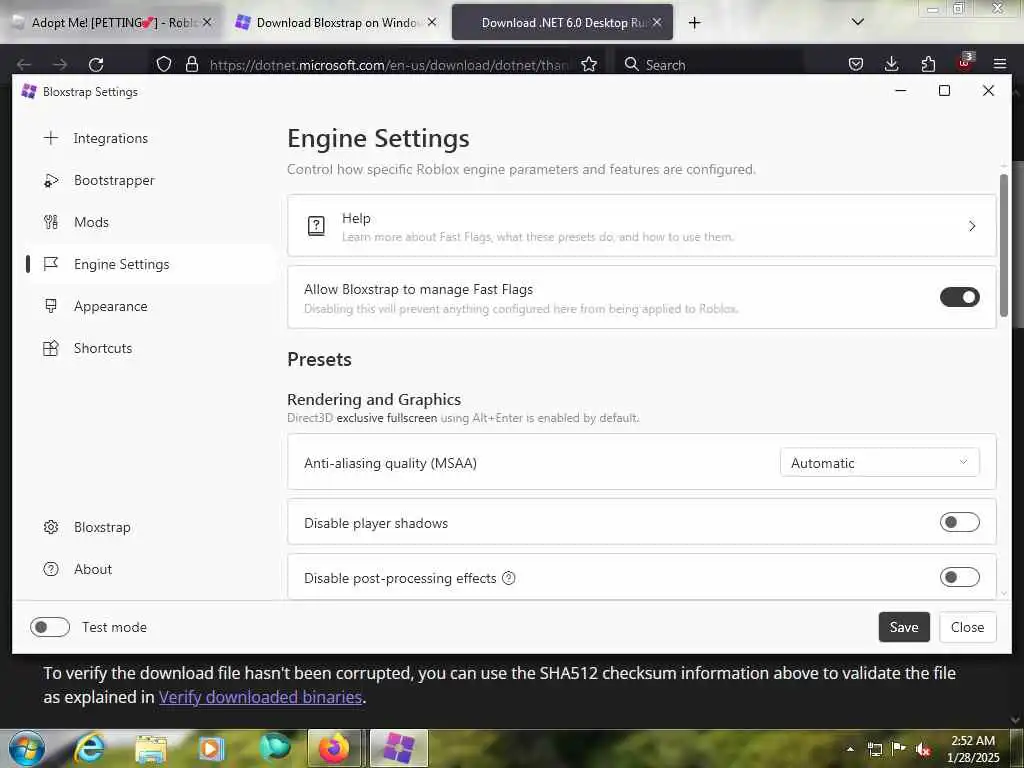Click the uBlock extension badge icon
Screen dimensions: 1024x768
[x=965, y=63]
